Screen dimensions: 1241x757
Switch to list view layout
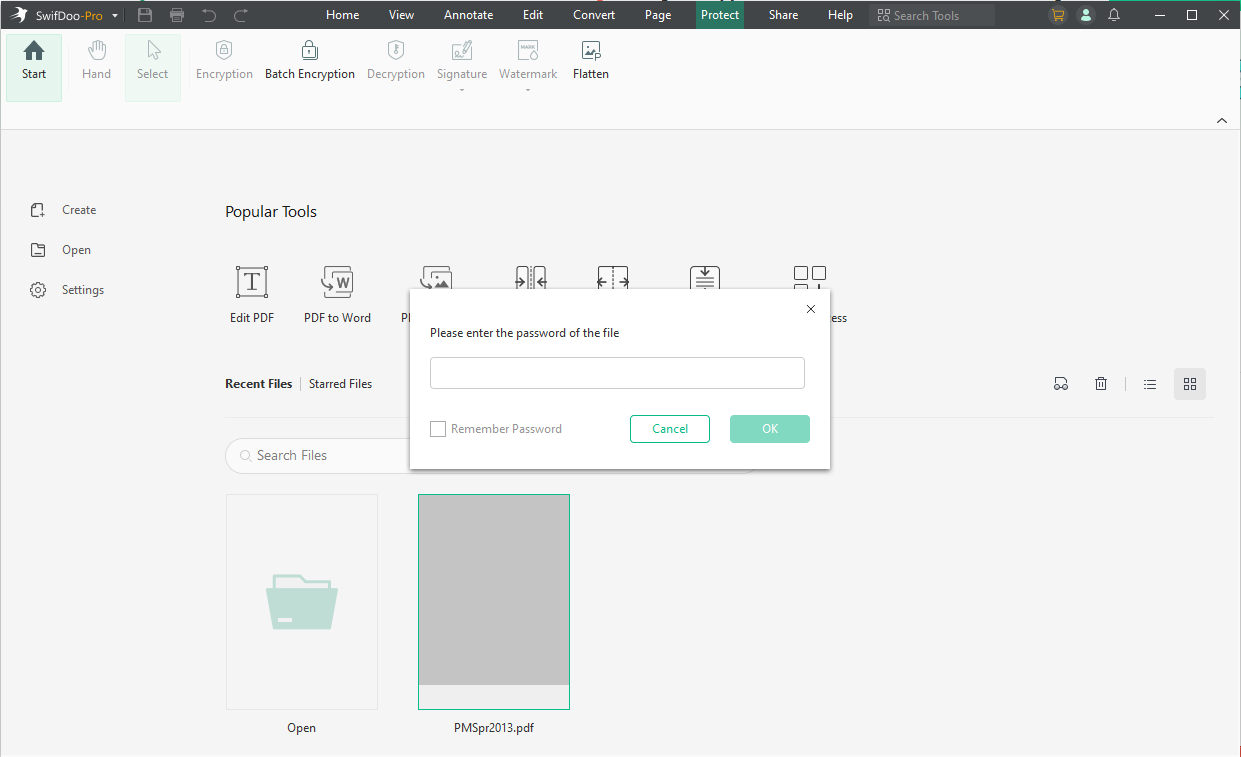(1150, 384)
